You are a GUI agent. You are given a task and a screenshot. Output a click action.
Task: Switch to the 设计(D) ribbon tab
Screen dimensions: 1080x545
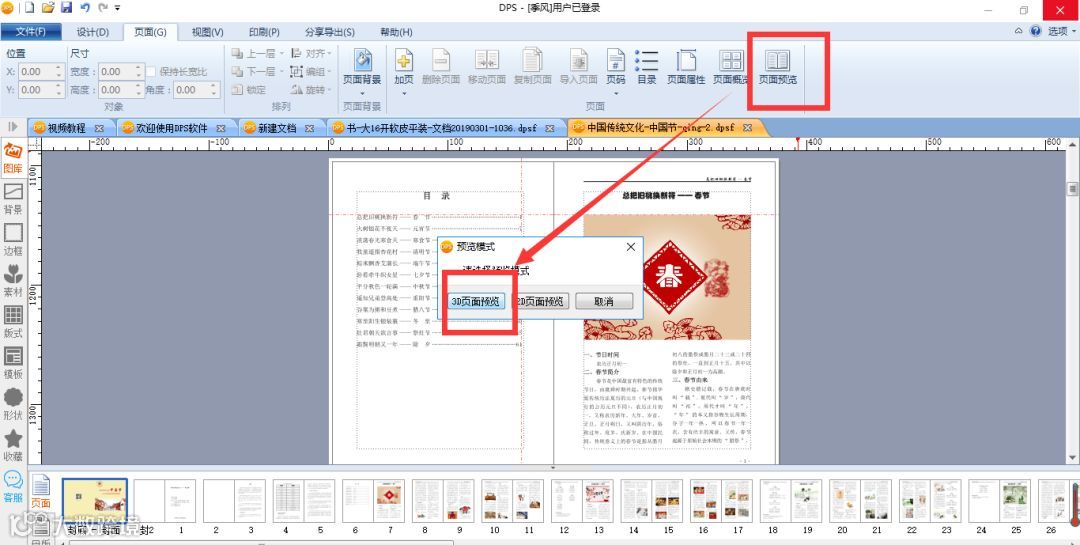coord(92,32)
